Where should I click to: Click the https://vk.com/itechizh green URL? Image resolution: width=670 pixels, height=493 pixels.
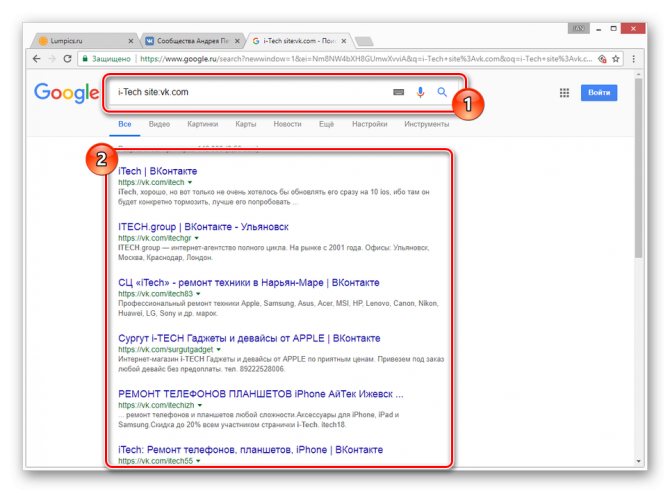tap(156, 405)
